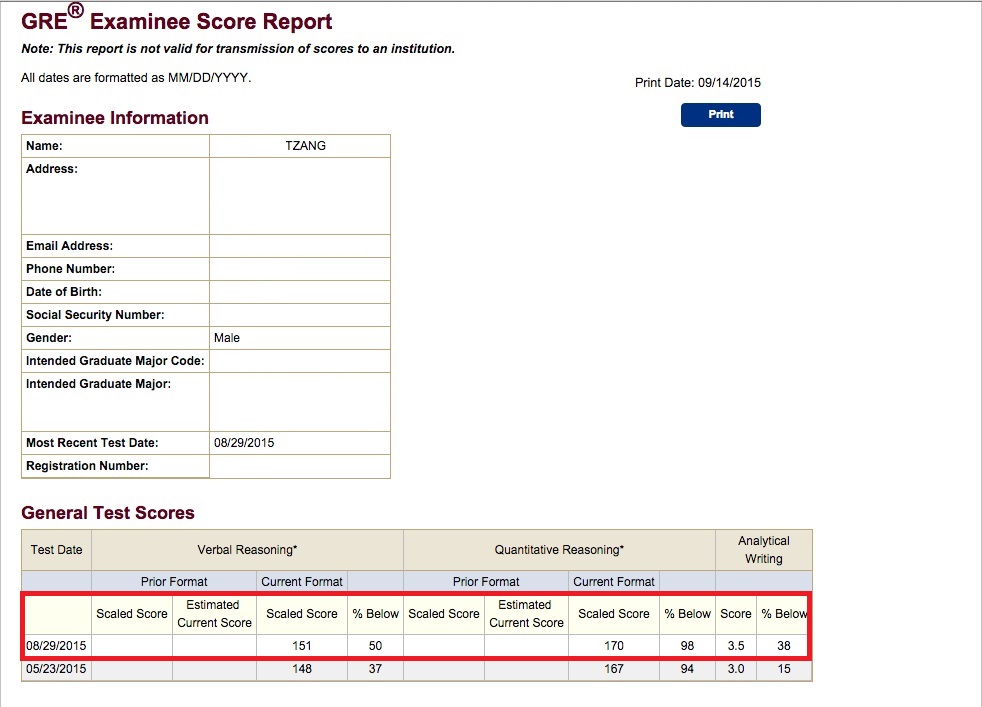This screenshot has height=707, width=982.
Task: Click the note about report validity
Action: (x=238, y=49)
